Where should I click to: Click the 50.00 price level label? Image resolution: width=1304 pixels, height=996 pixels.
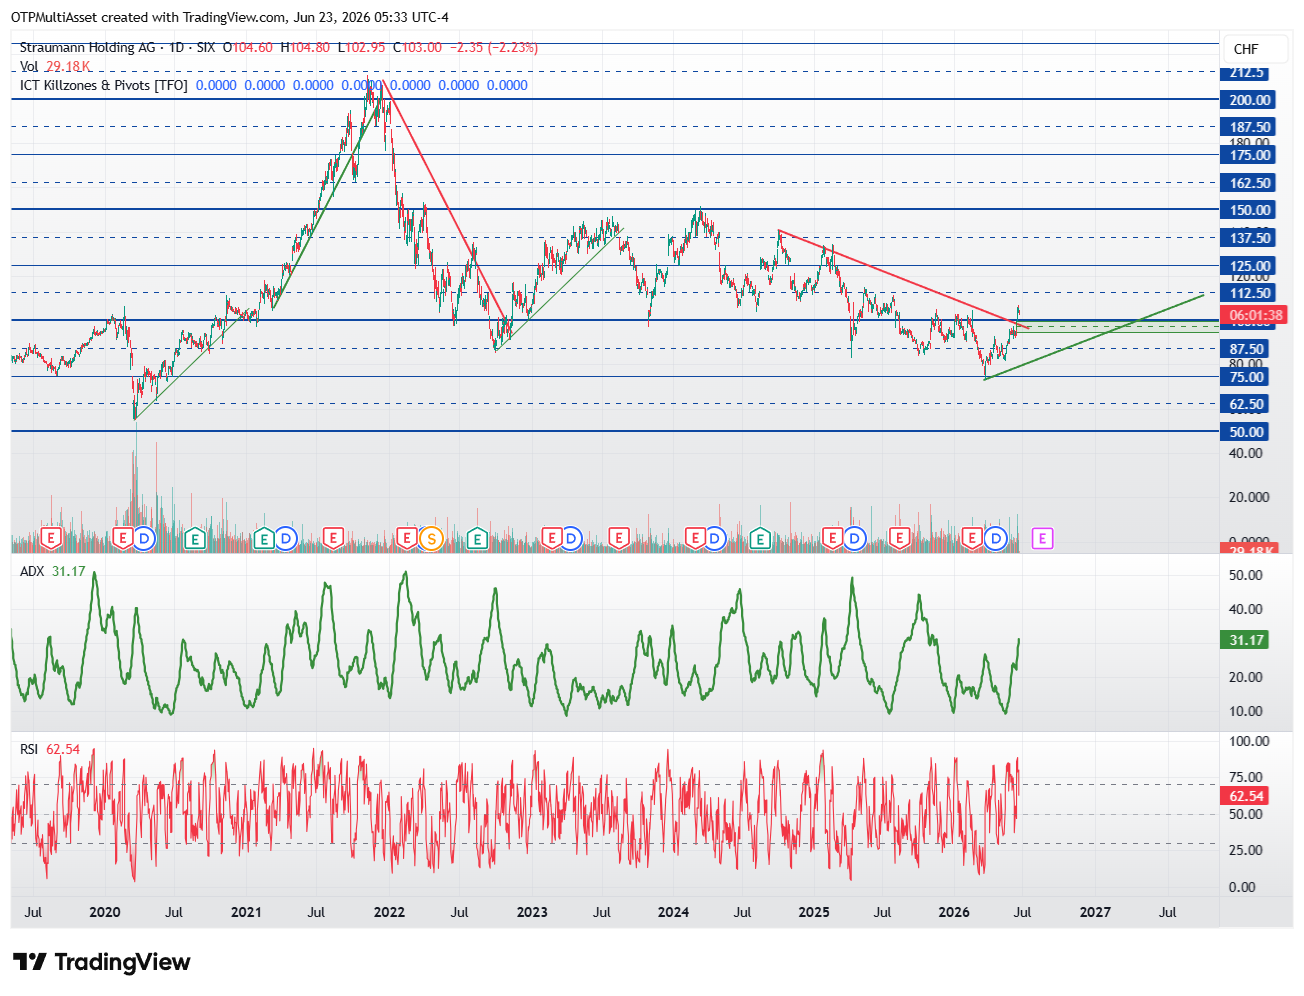click(1246, 432)
